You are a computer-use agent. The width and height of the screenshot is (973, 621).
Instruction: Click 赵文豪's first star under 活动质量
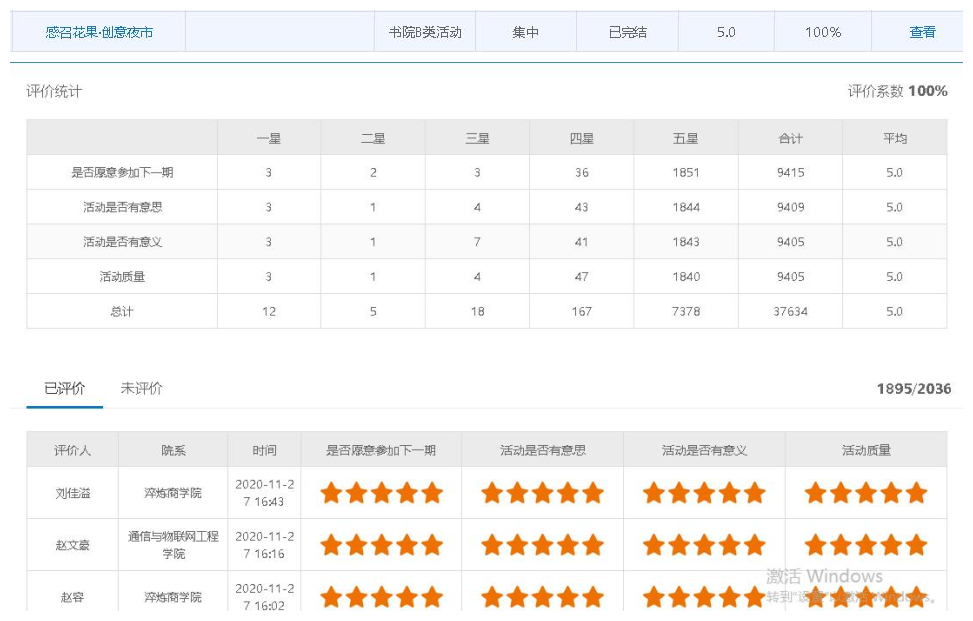click(x=816, y=544)
